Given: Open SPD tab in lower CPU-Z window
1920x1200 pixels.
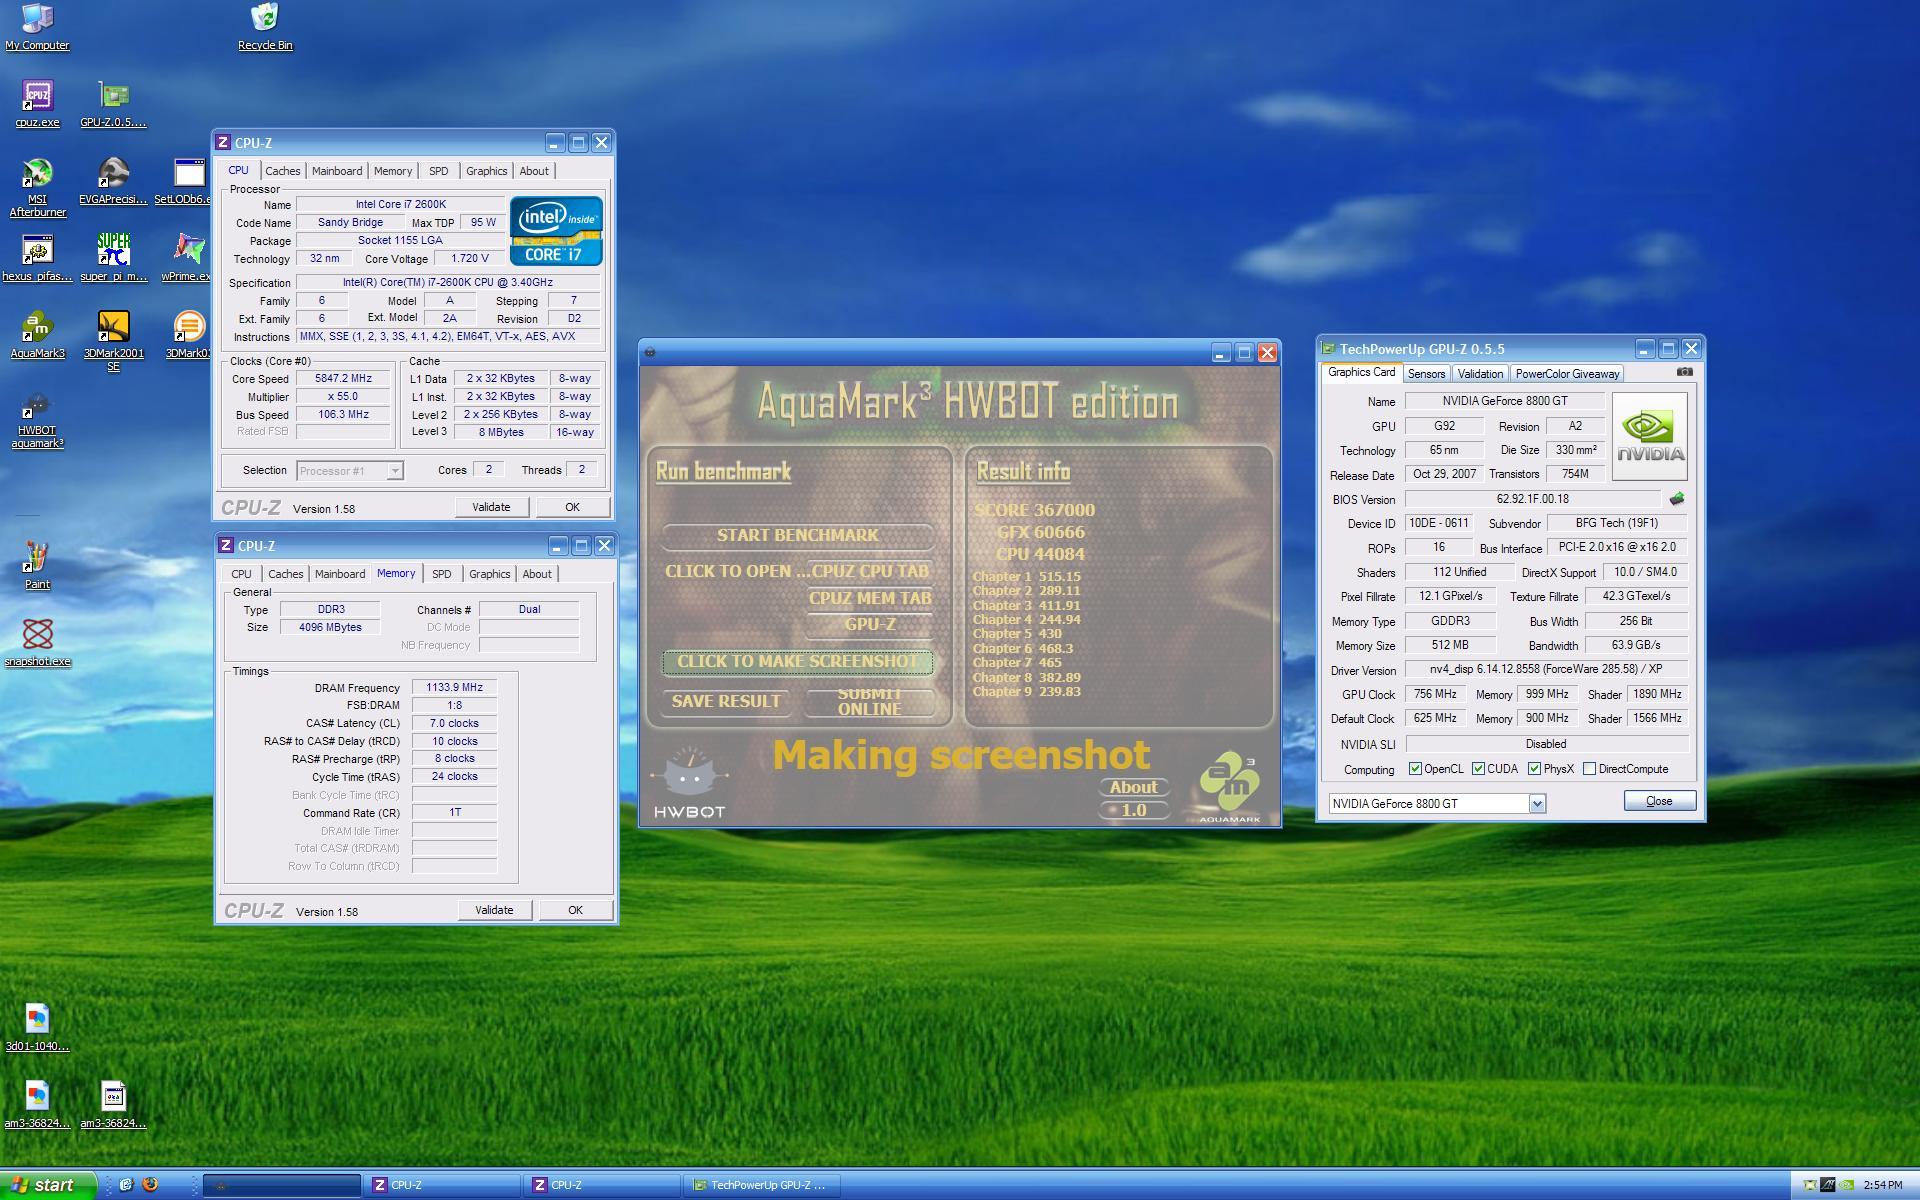Looking at the screenshot, I should [x=441, y=574].
